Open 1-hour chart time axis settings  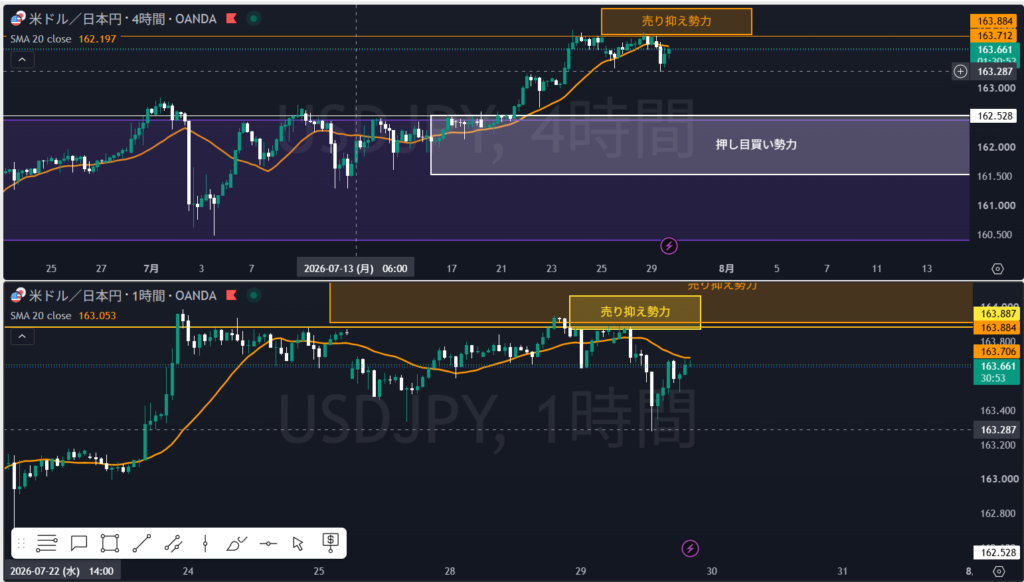(999, 571)
